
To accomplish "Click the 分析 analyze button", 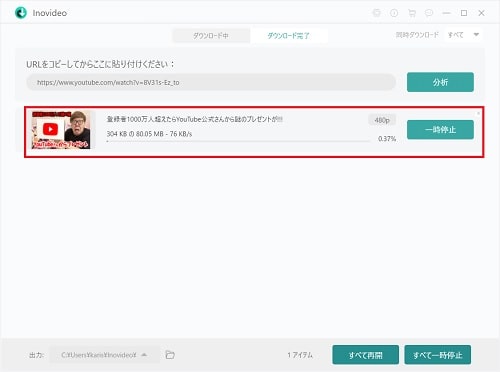I will pos(440,82).
